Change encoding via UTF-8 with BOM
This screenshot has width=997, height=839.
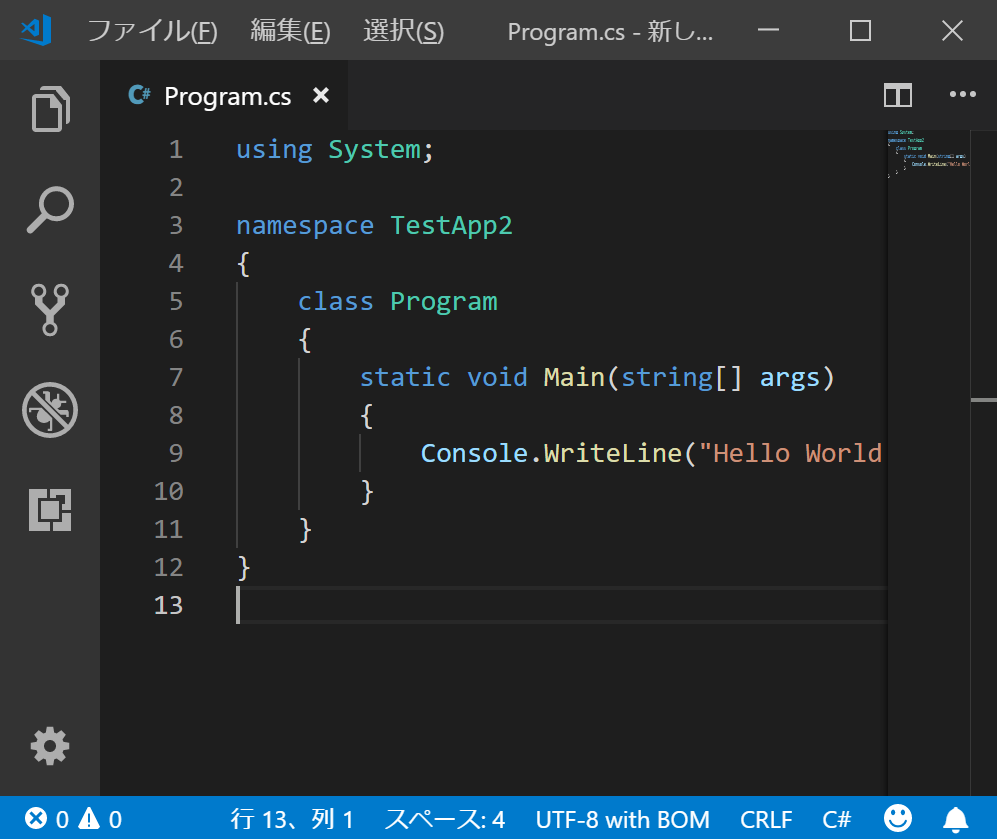[622, 820]
